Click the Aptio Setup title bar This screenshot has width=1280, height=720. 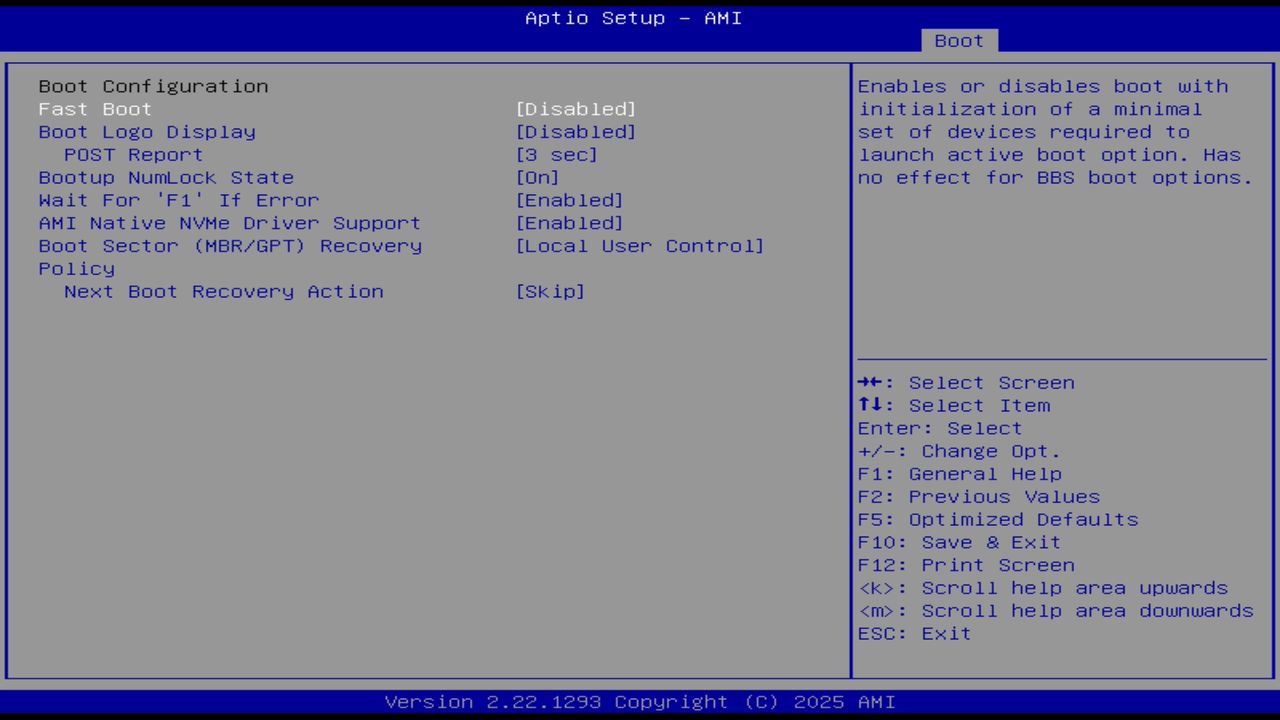click(x=632, y=17)
